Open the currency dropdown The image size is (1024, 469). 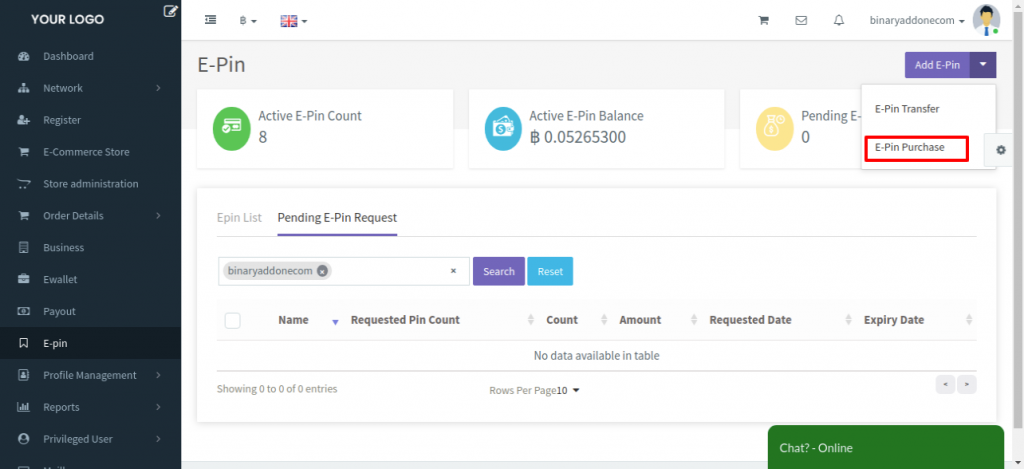tap(248, 21)
